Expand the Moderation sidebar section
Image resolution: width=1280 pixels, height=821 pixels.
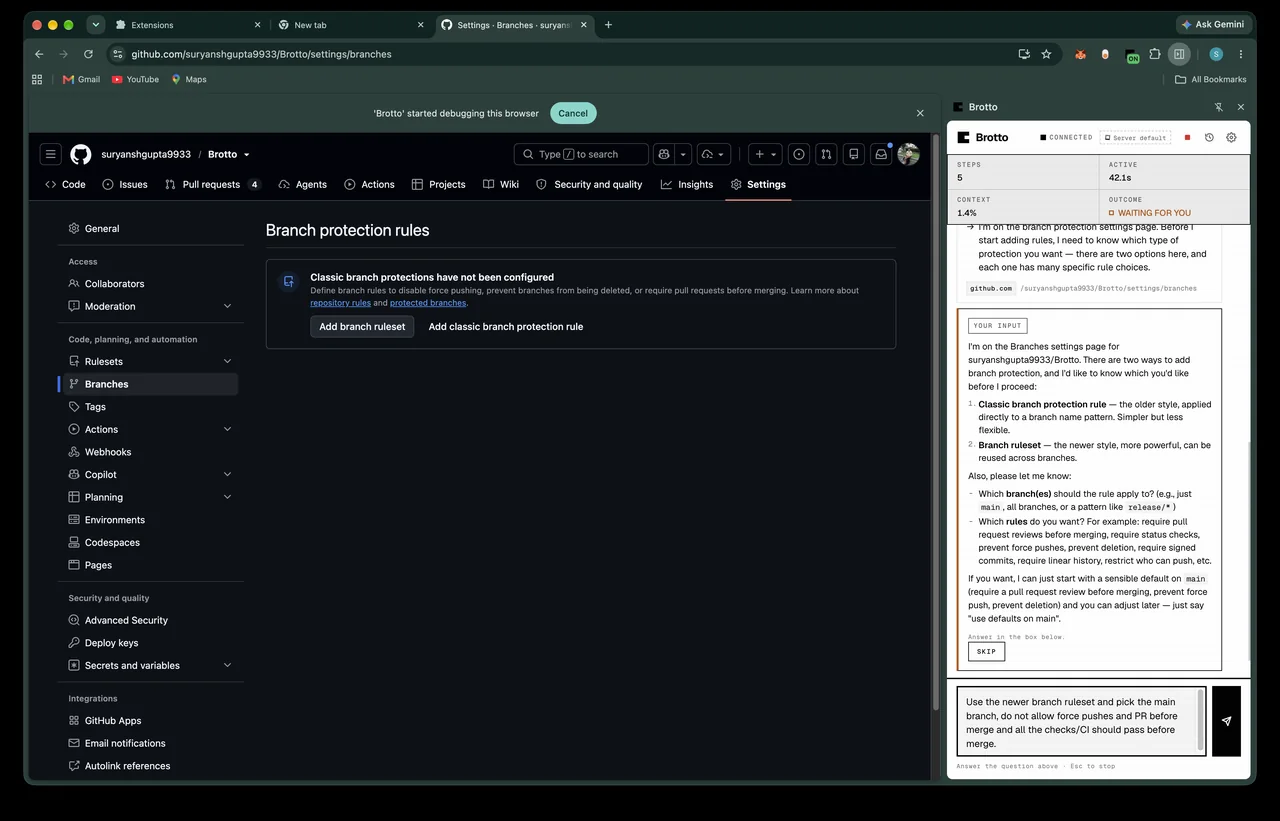(x=227, y=306)
